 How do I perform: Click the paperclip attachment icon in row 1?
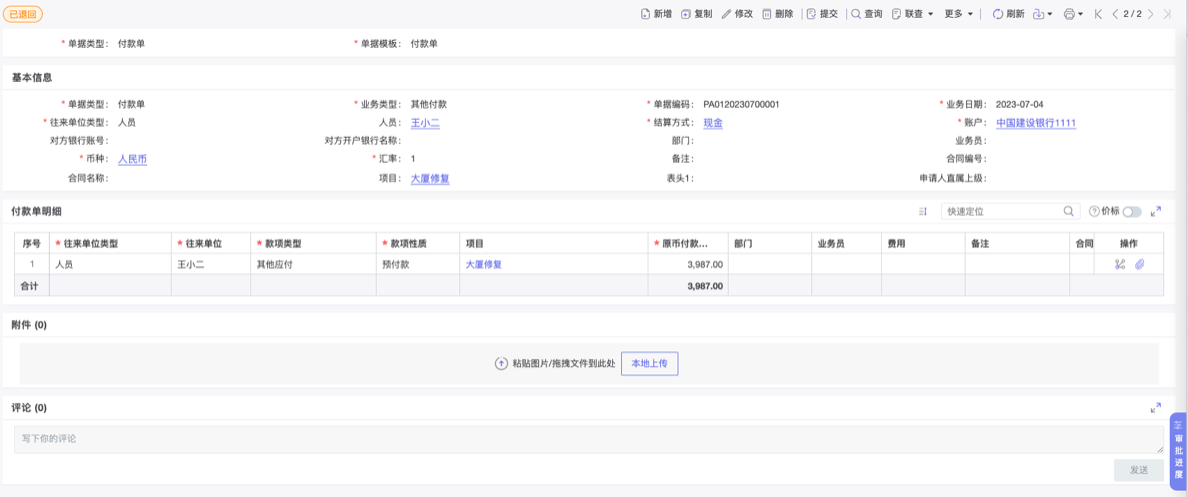click(x=1140, y=265)
